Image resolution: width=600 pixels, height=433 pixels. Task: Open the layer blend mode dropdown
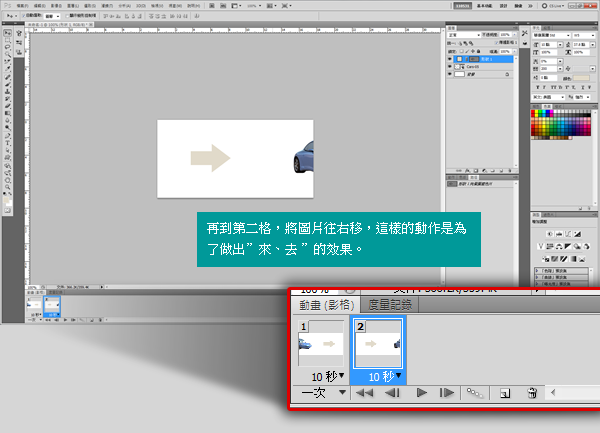[x=464, y=35]
